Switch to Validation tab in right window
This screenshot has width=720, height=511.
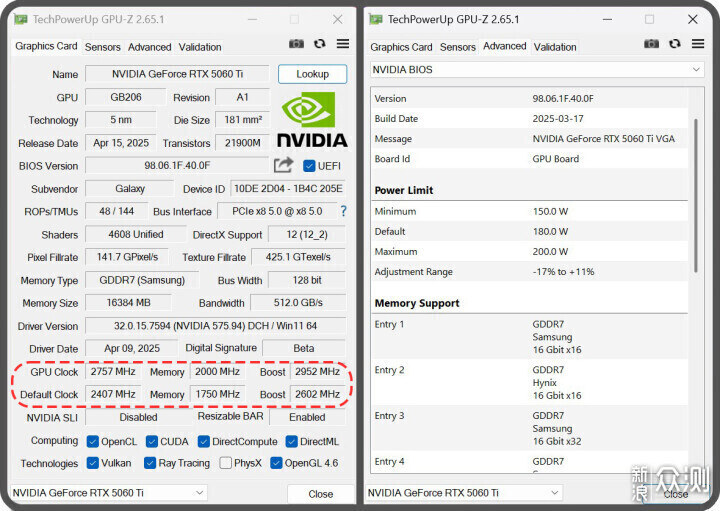[555, 47]
